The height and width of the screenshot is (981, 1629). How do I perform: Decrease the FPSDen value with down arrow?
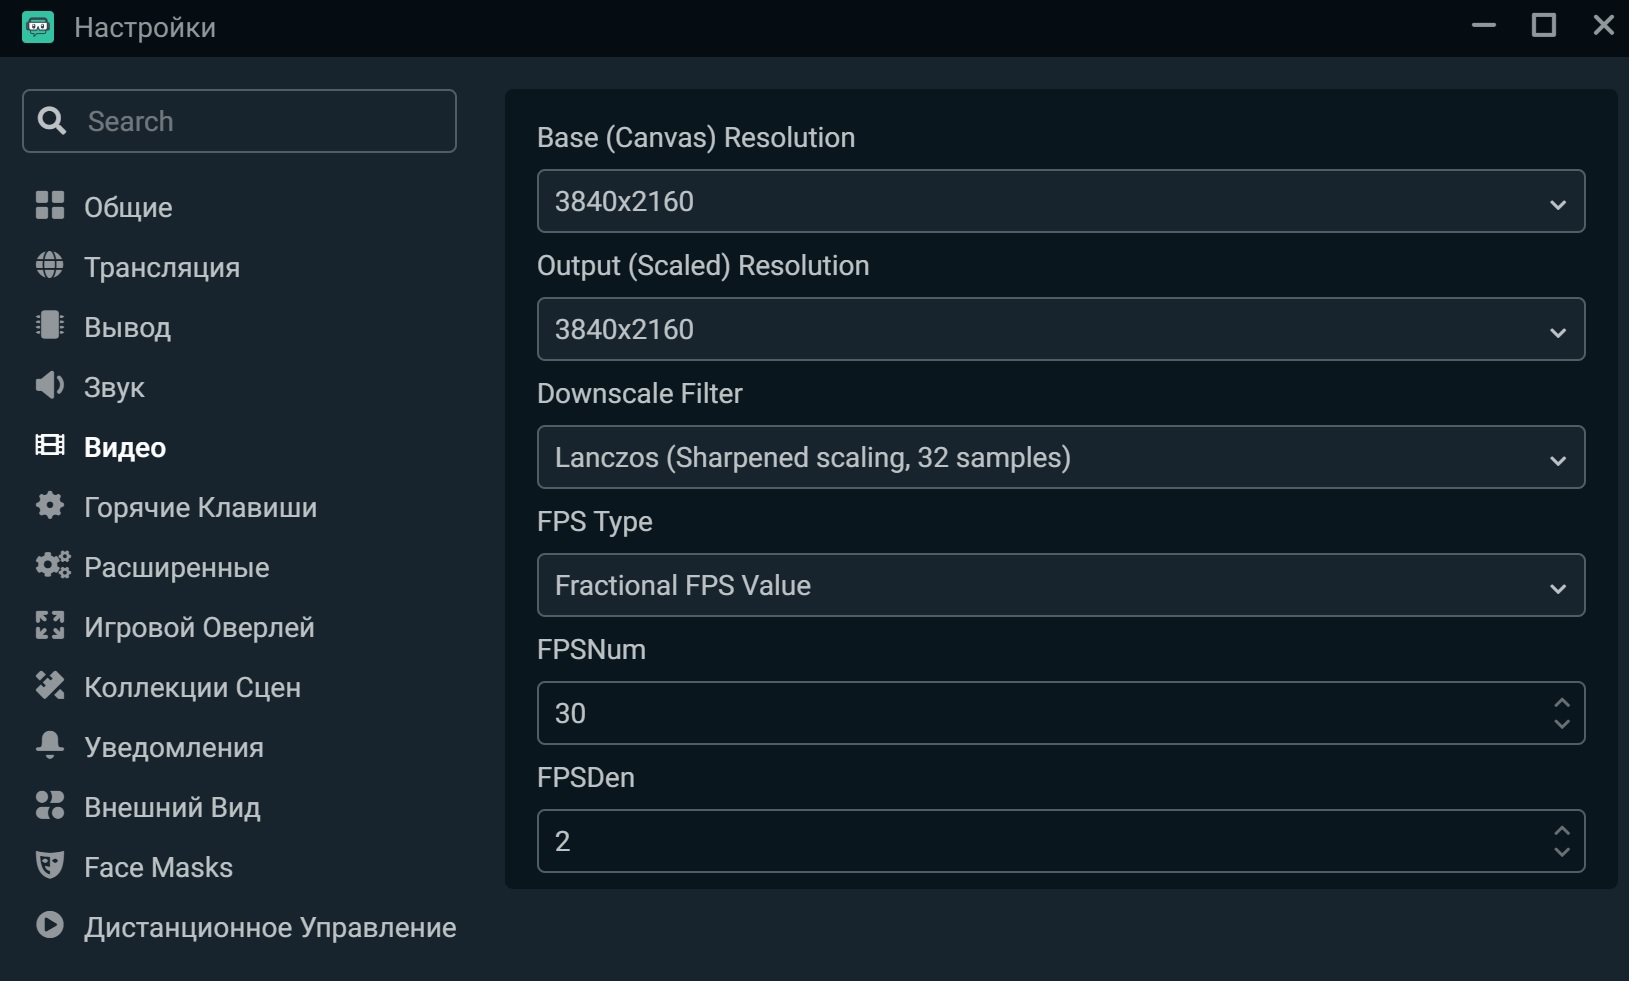coord(1562,852)
